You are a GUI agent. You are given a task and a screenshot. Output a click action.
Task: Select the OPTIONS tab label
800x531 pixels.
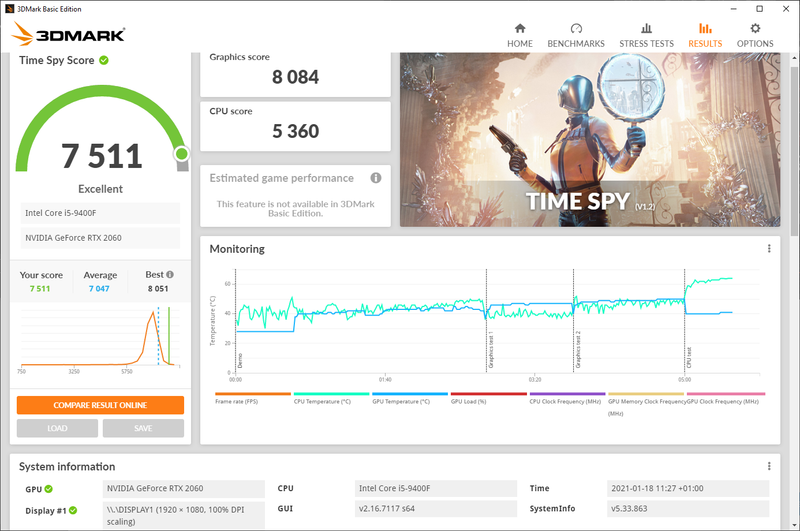pos(755,44)
